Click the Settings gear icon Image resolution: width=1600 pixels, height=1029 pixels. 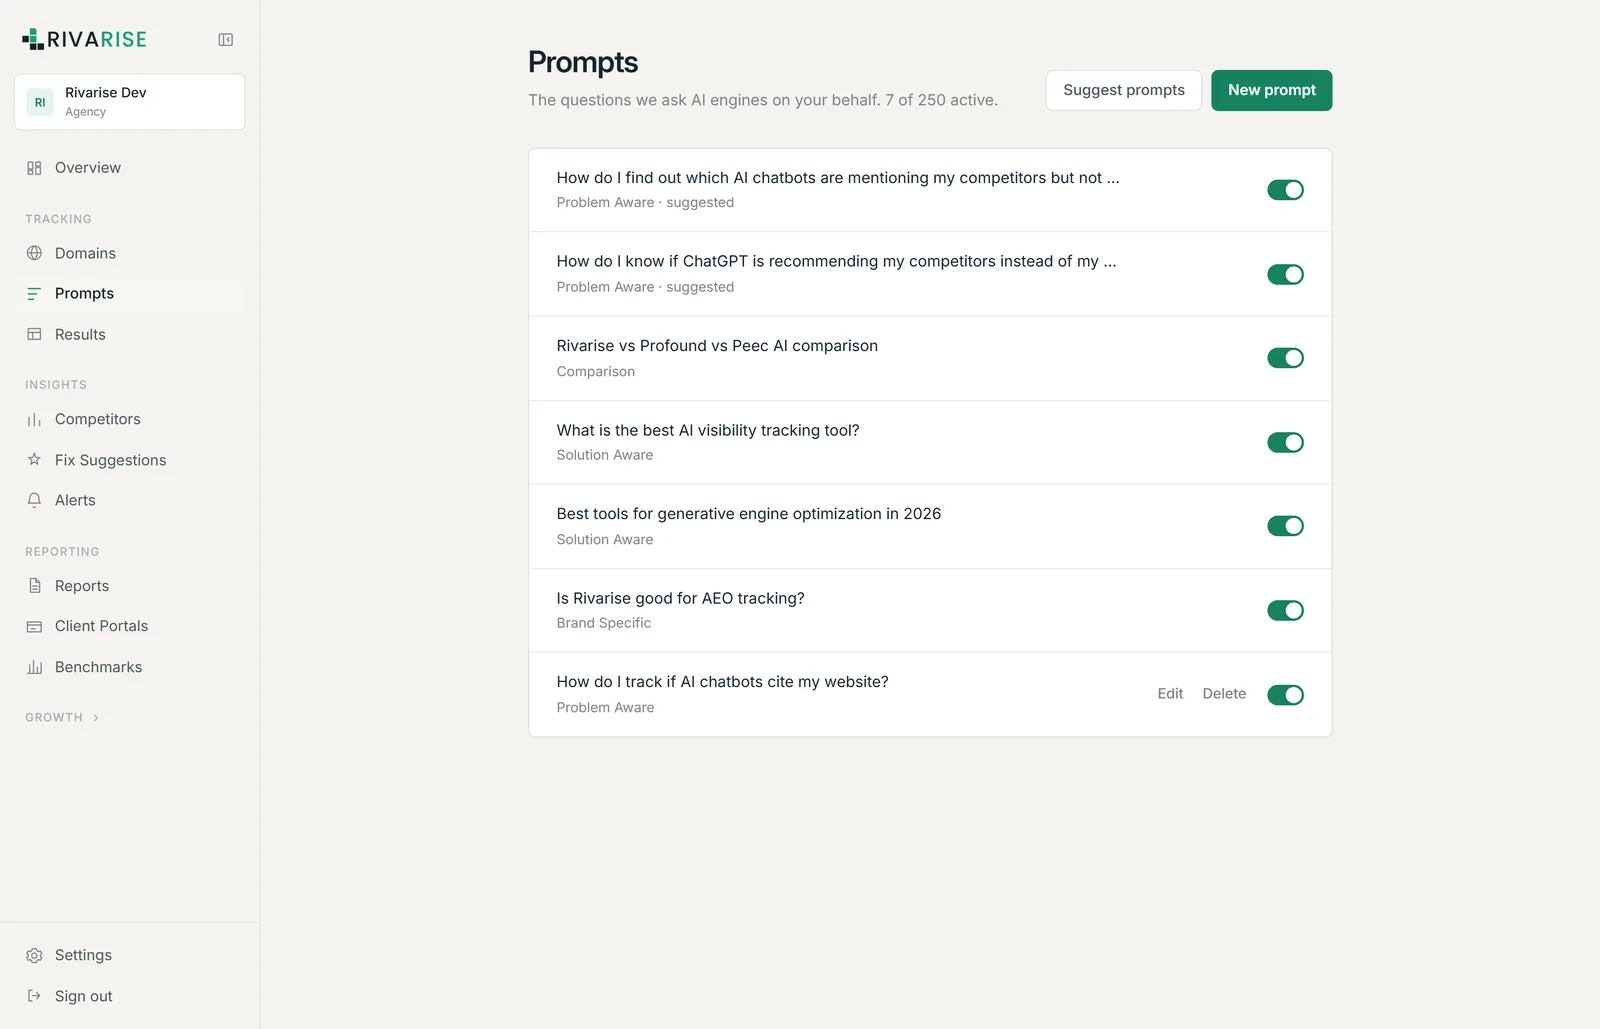pyautogui.click(x=34, y=955)
